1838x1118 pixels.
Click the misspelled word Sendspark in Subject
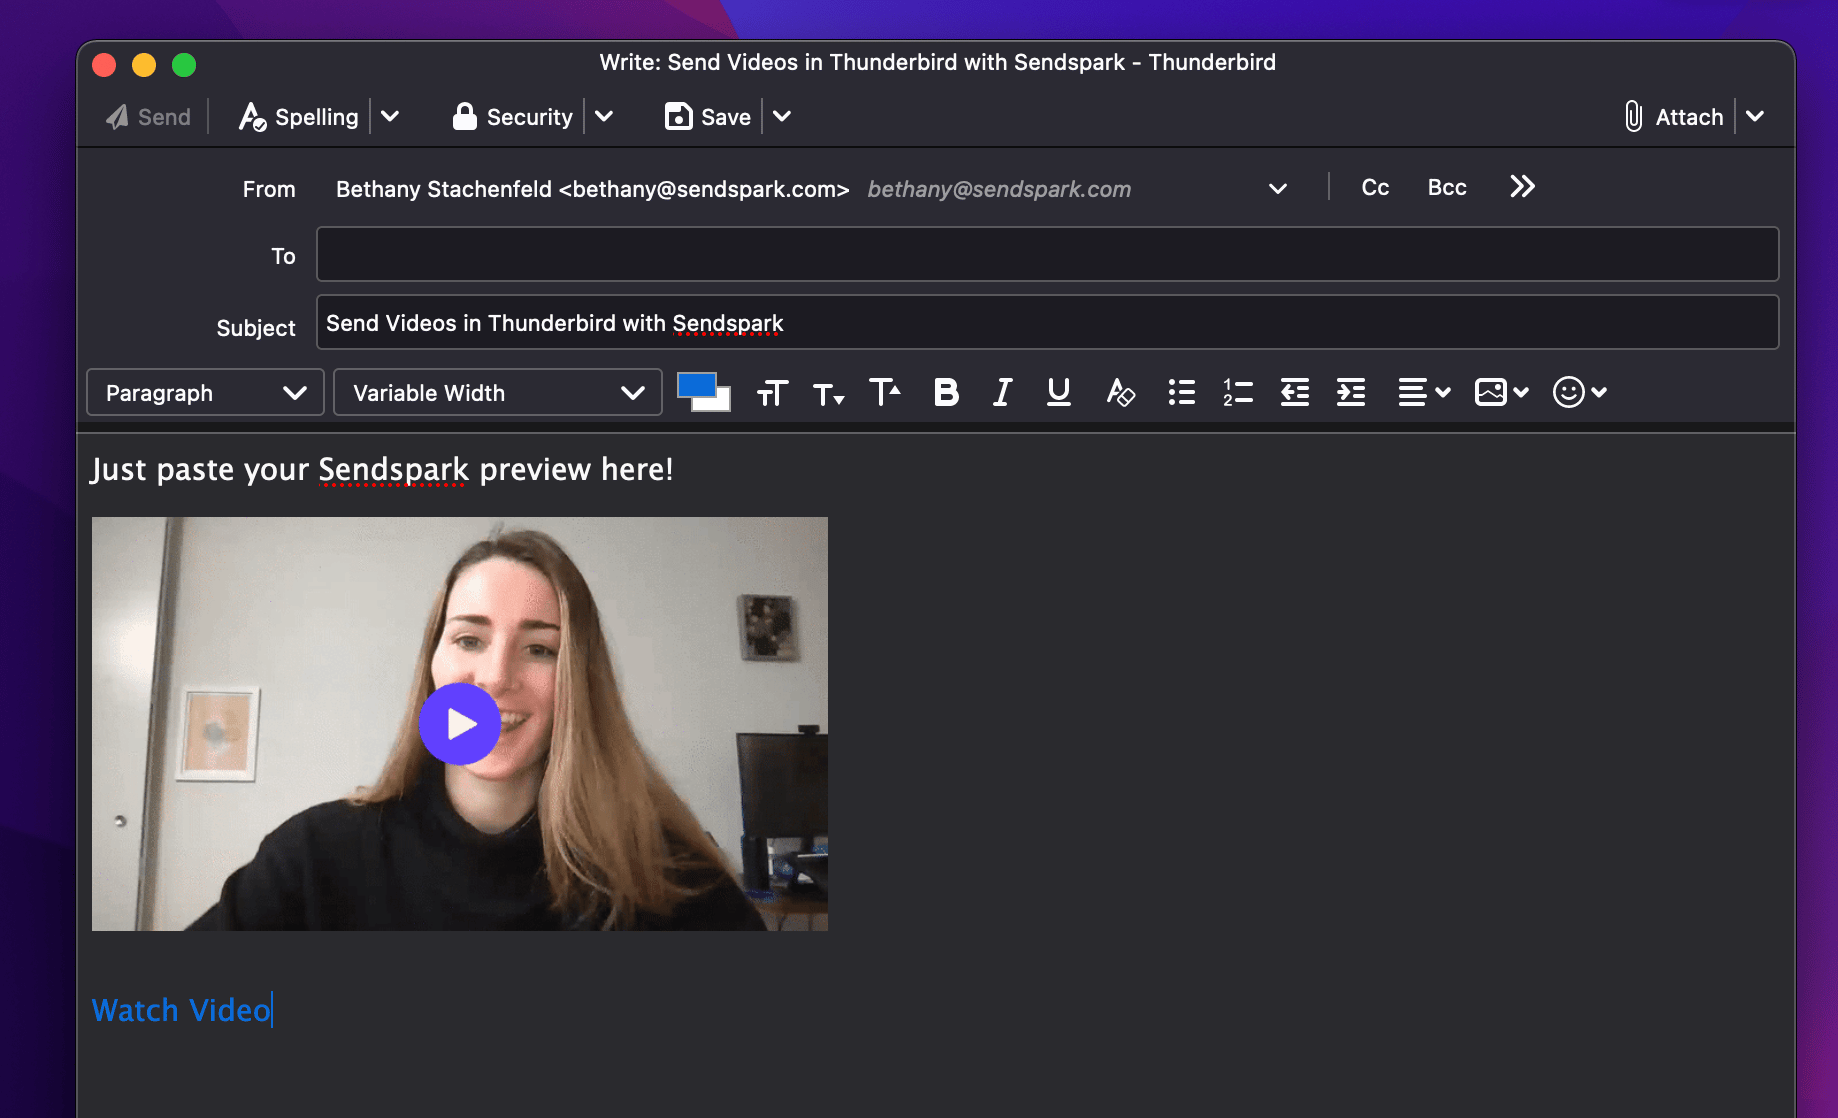[727, 323]
